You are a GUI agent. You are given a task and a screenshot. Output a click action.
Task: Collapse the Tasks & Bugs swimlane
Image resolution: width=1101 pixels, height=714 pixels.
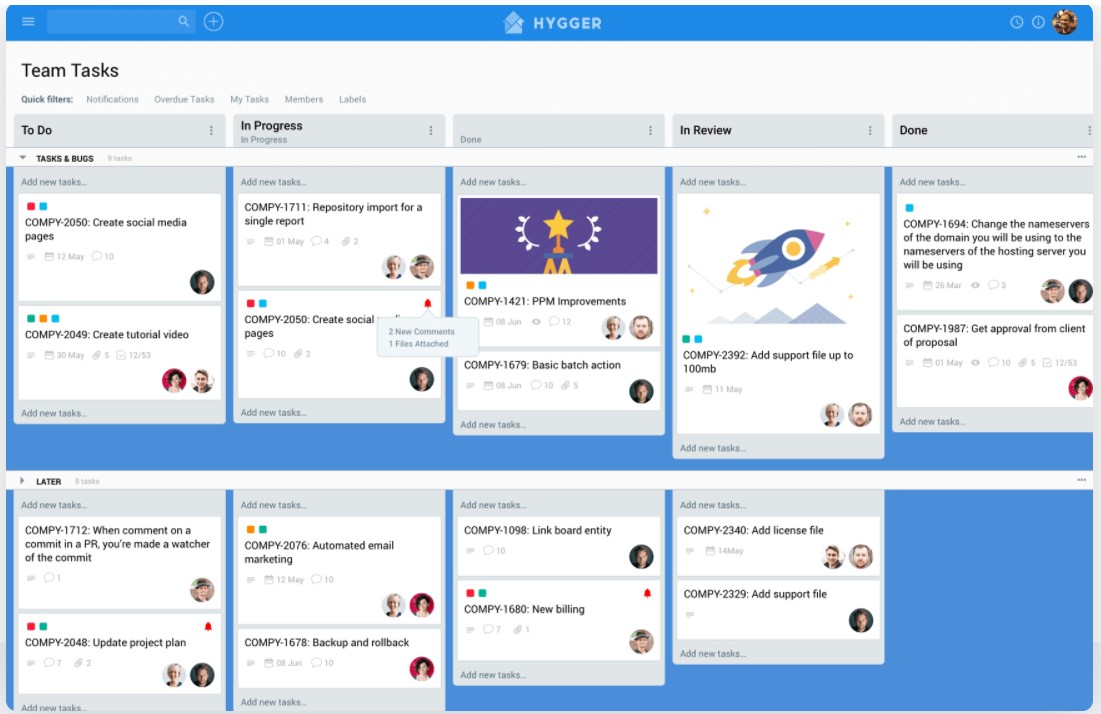[23, 158]
